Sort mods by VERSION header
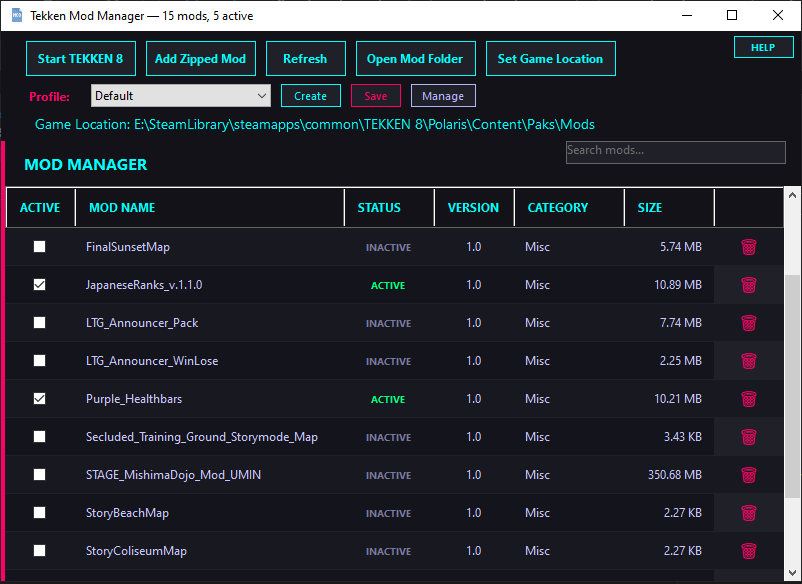802x584 pixels. (474, 208)
